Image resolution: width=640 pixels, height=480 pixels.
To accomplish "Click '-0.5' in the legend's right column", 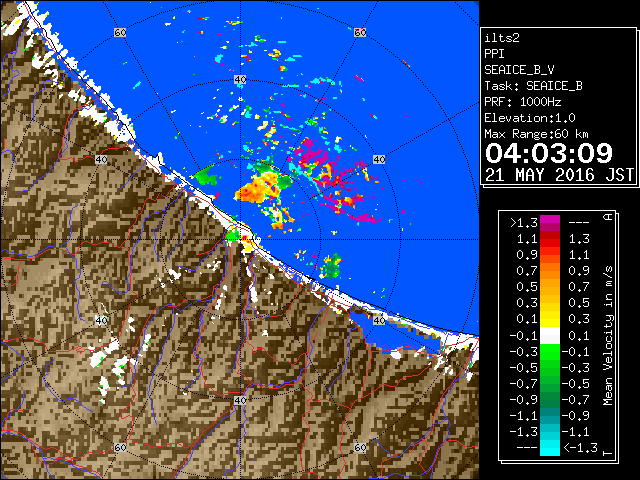I will [576, 384].
